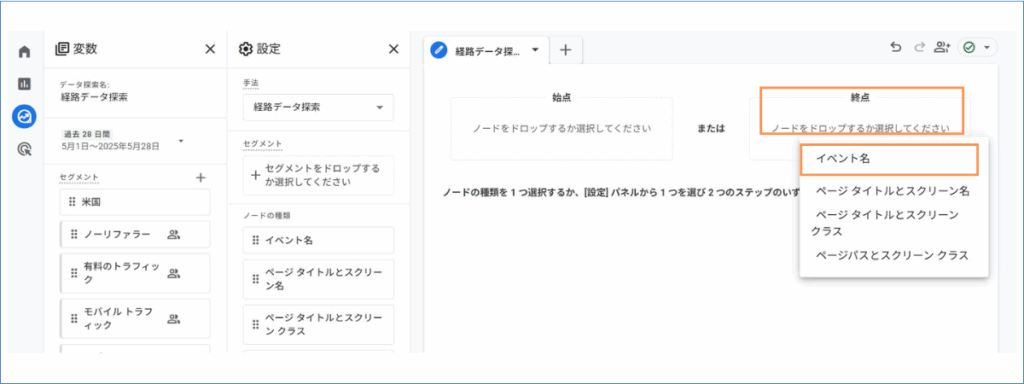Screen dimensions: 1024x384
Task: Select the 米国 segment item
Action: [135, 202]
